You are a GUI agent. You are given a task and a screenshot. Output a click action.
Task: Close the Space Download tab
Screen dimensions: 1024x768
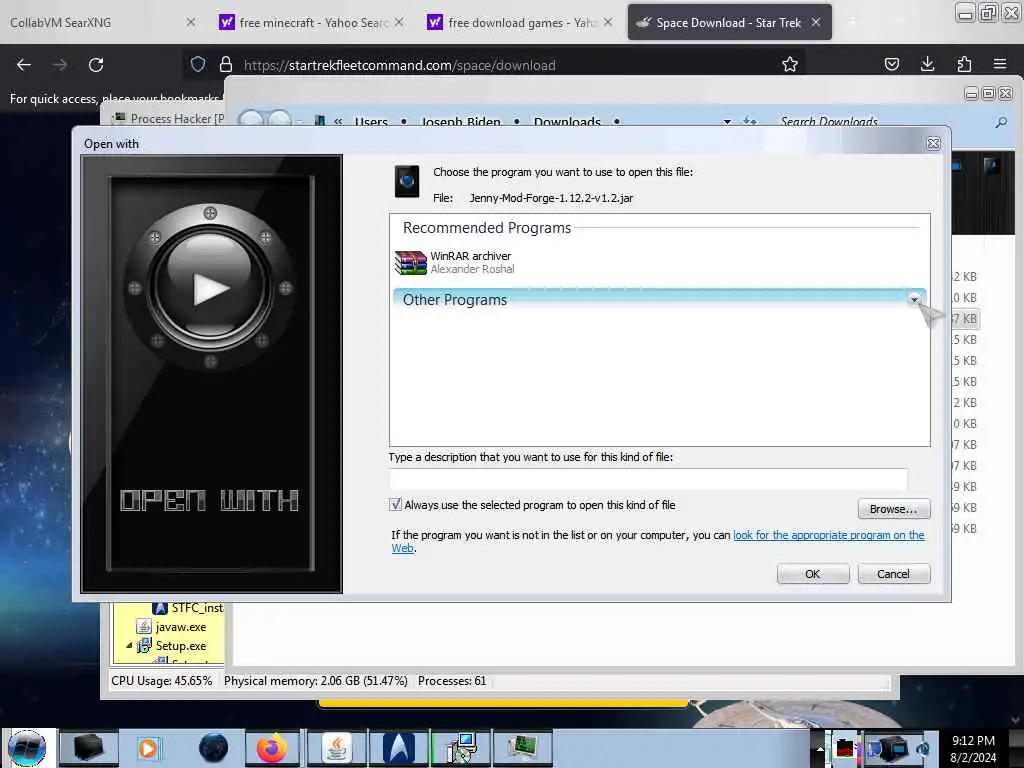click(816, 22)
